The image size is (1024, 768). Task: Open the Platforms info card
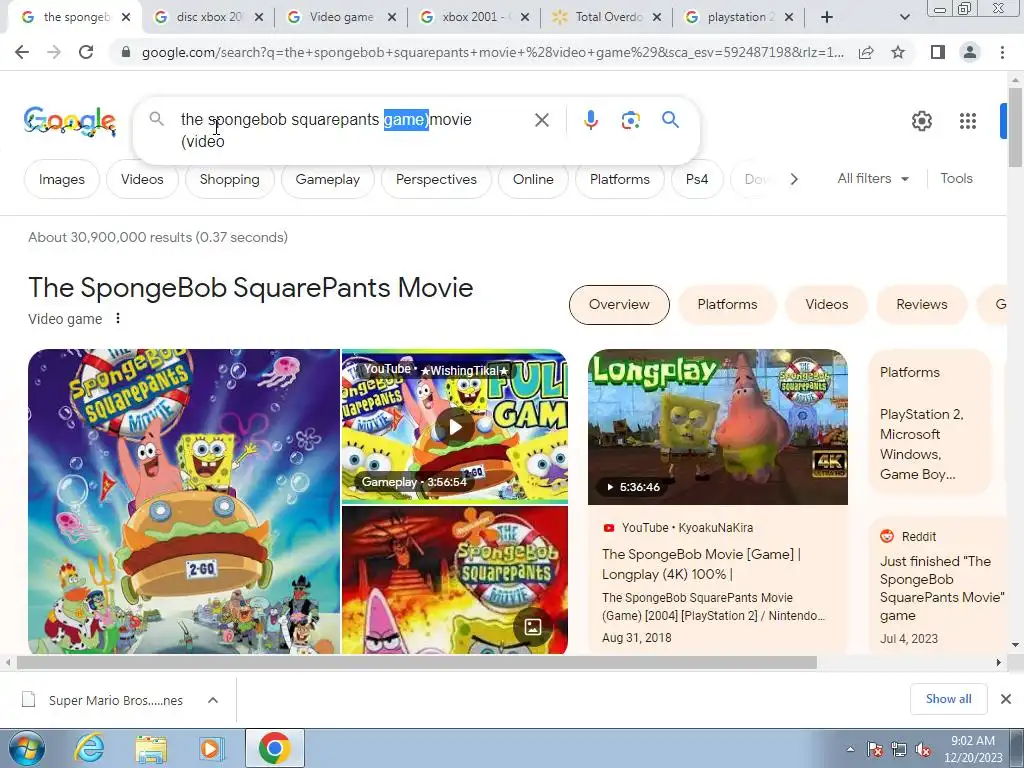930,422
